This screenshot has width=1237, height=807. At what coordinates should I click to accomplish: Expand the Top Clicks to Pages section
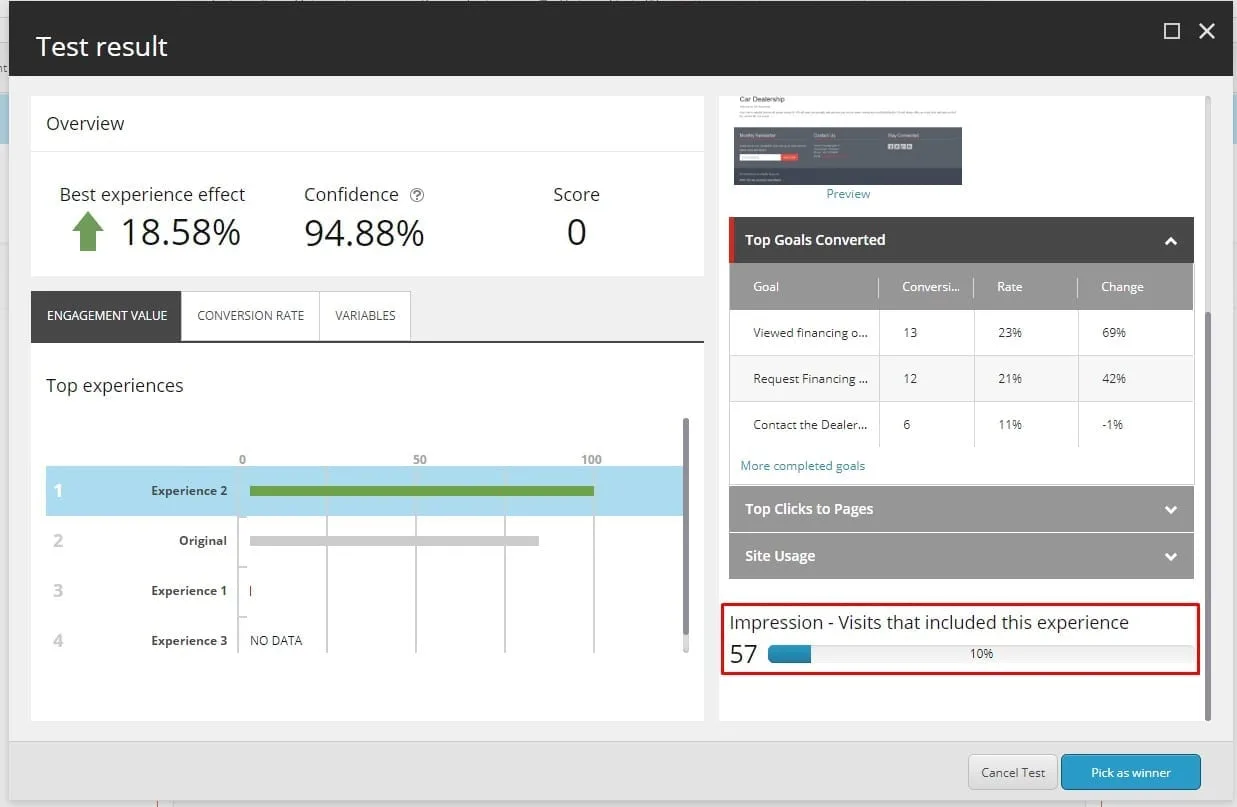[1170, 509]
